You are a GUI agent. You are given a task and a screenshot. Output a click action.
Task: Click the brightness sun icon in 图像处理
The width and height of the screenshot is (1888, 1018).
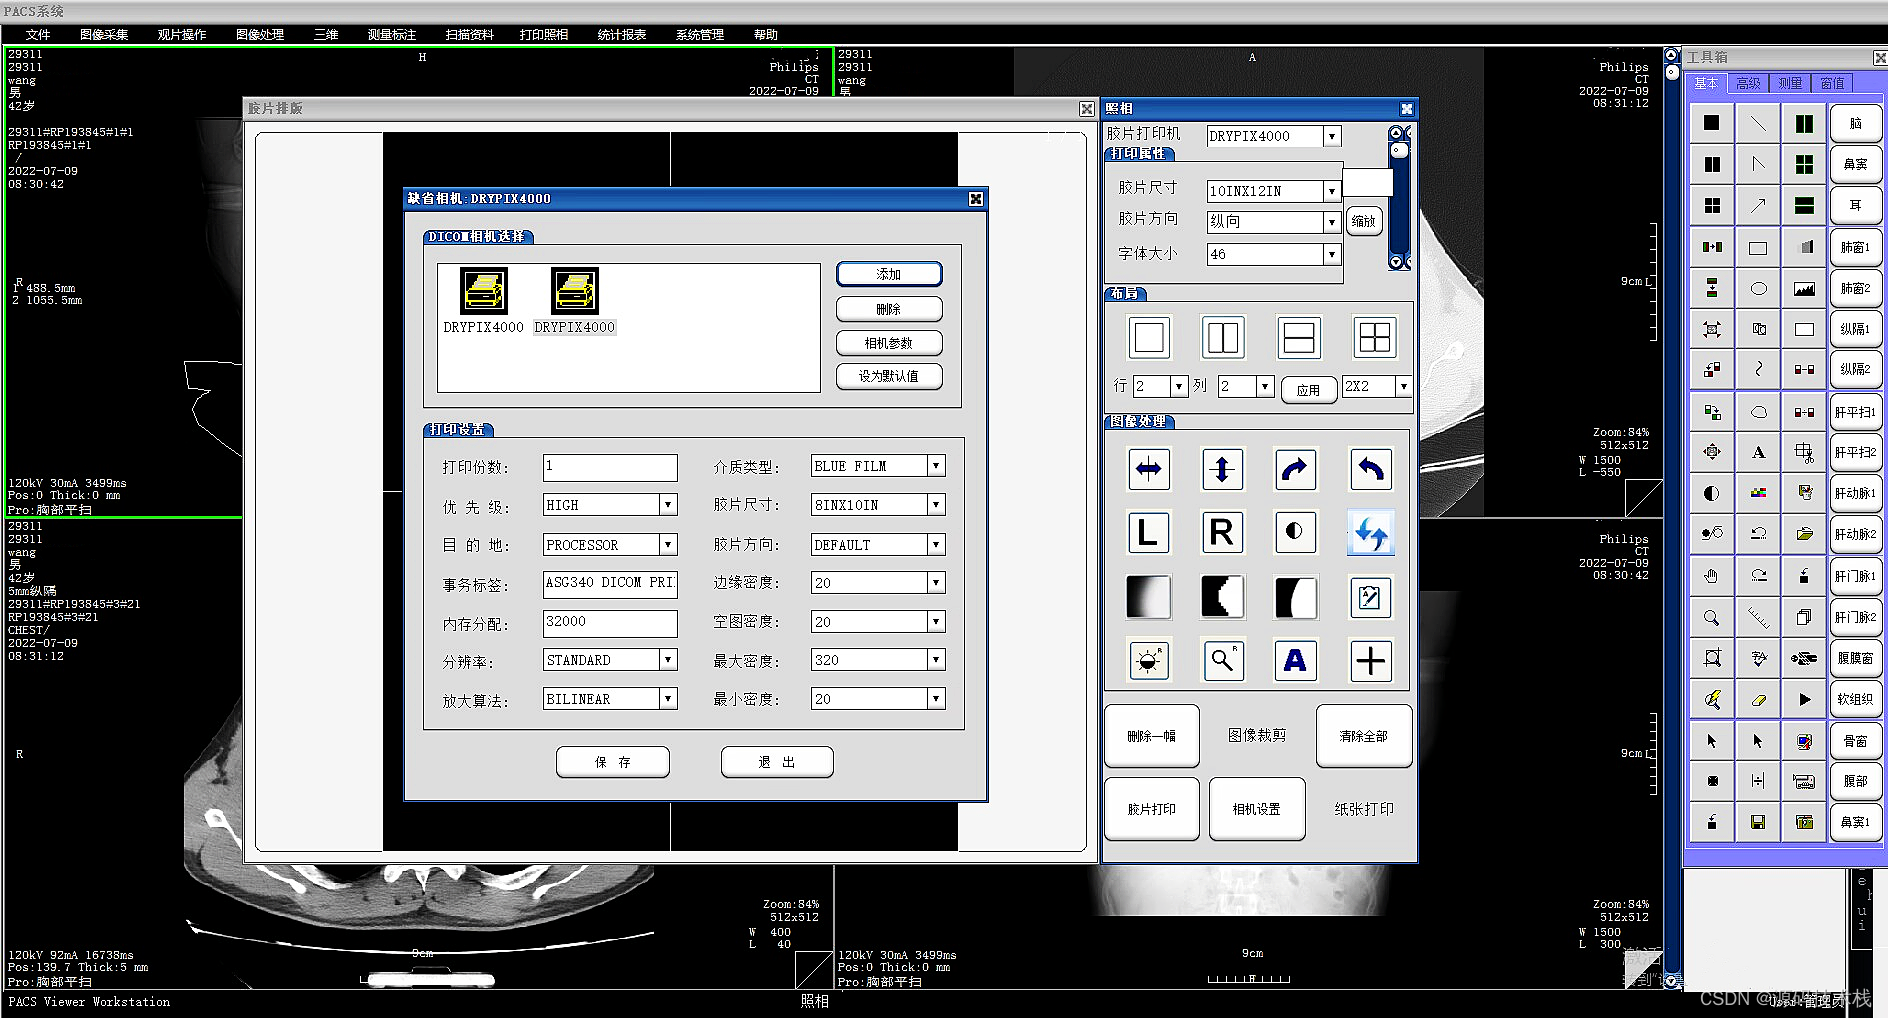coord(1149,661)
